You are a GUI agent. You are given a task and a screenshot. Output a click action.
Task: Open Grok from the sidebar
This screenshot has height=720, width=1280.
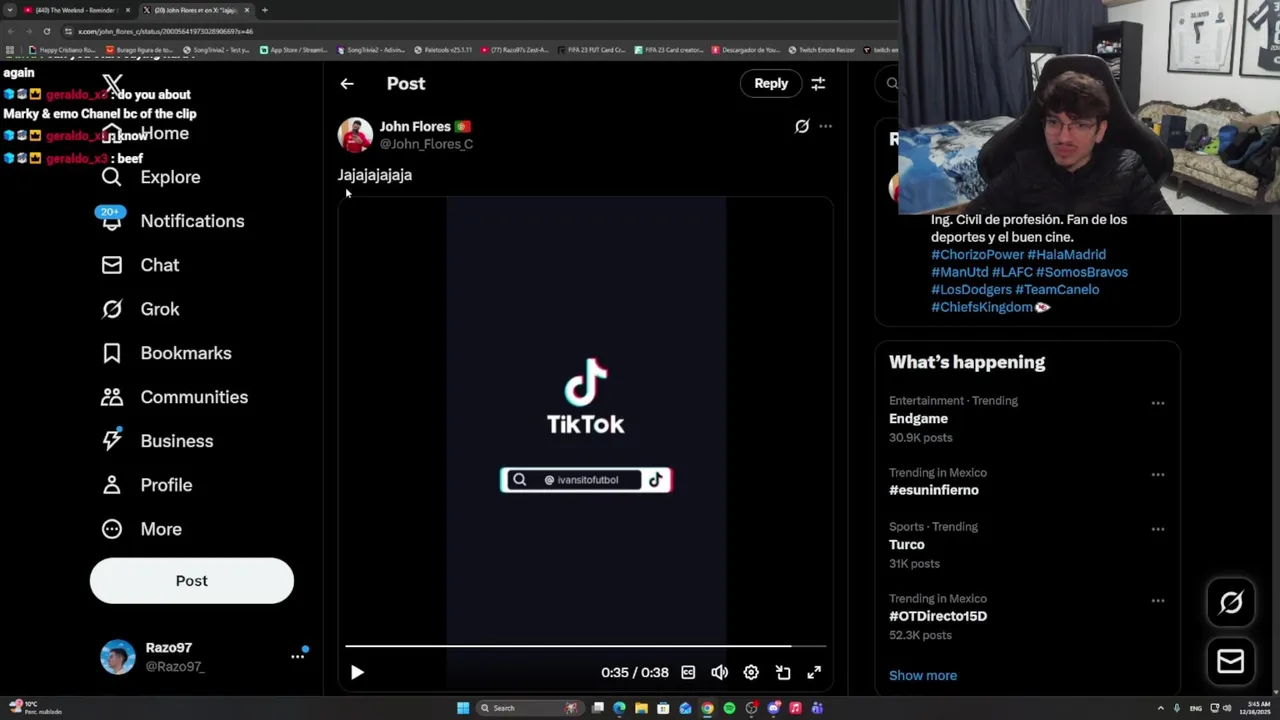pyautogui.click(x=140, y=309)
